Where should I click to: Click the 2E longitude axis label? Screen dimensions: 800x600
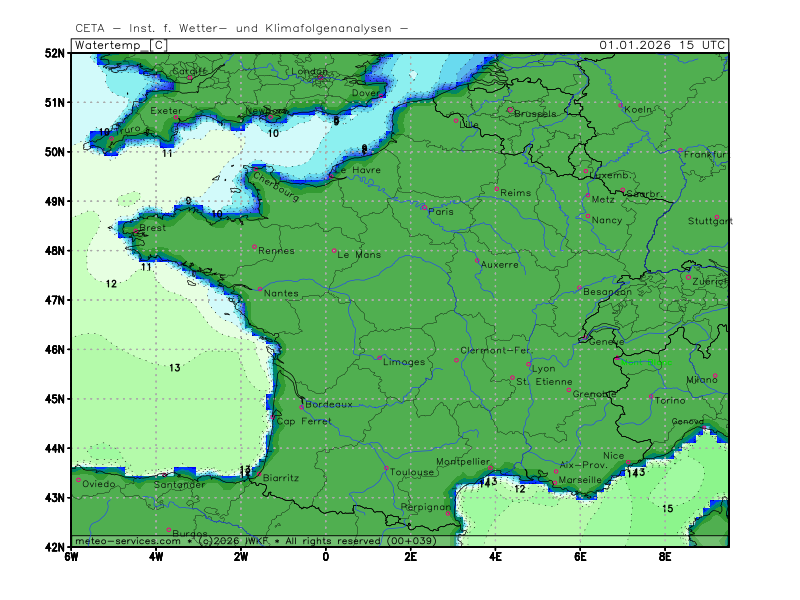click(x=411, y=557)
